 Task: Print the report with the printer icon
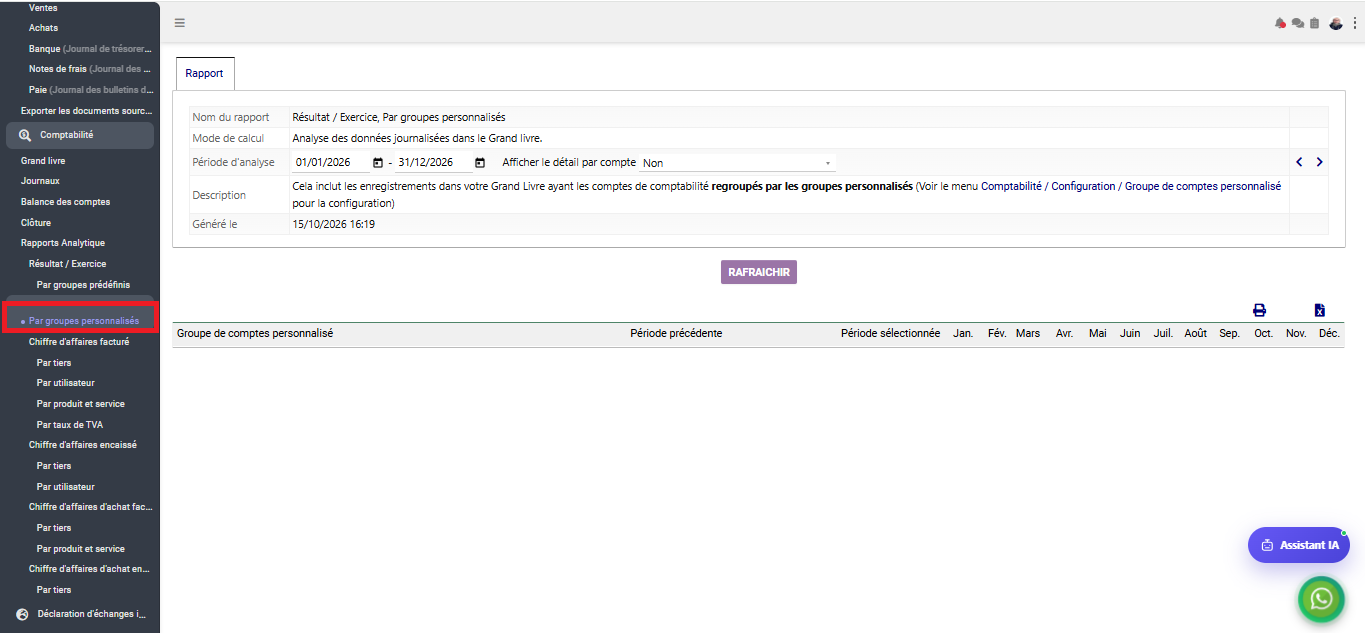point(1259,310)
